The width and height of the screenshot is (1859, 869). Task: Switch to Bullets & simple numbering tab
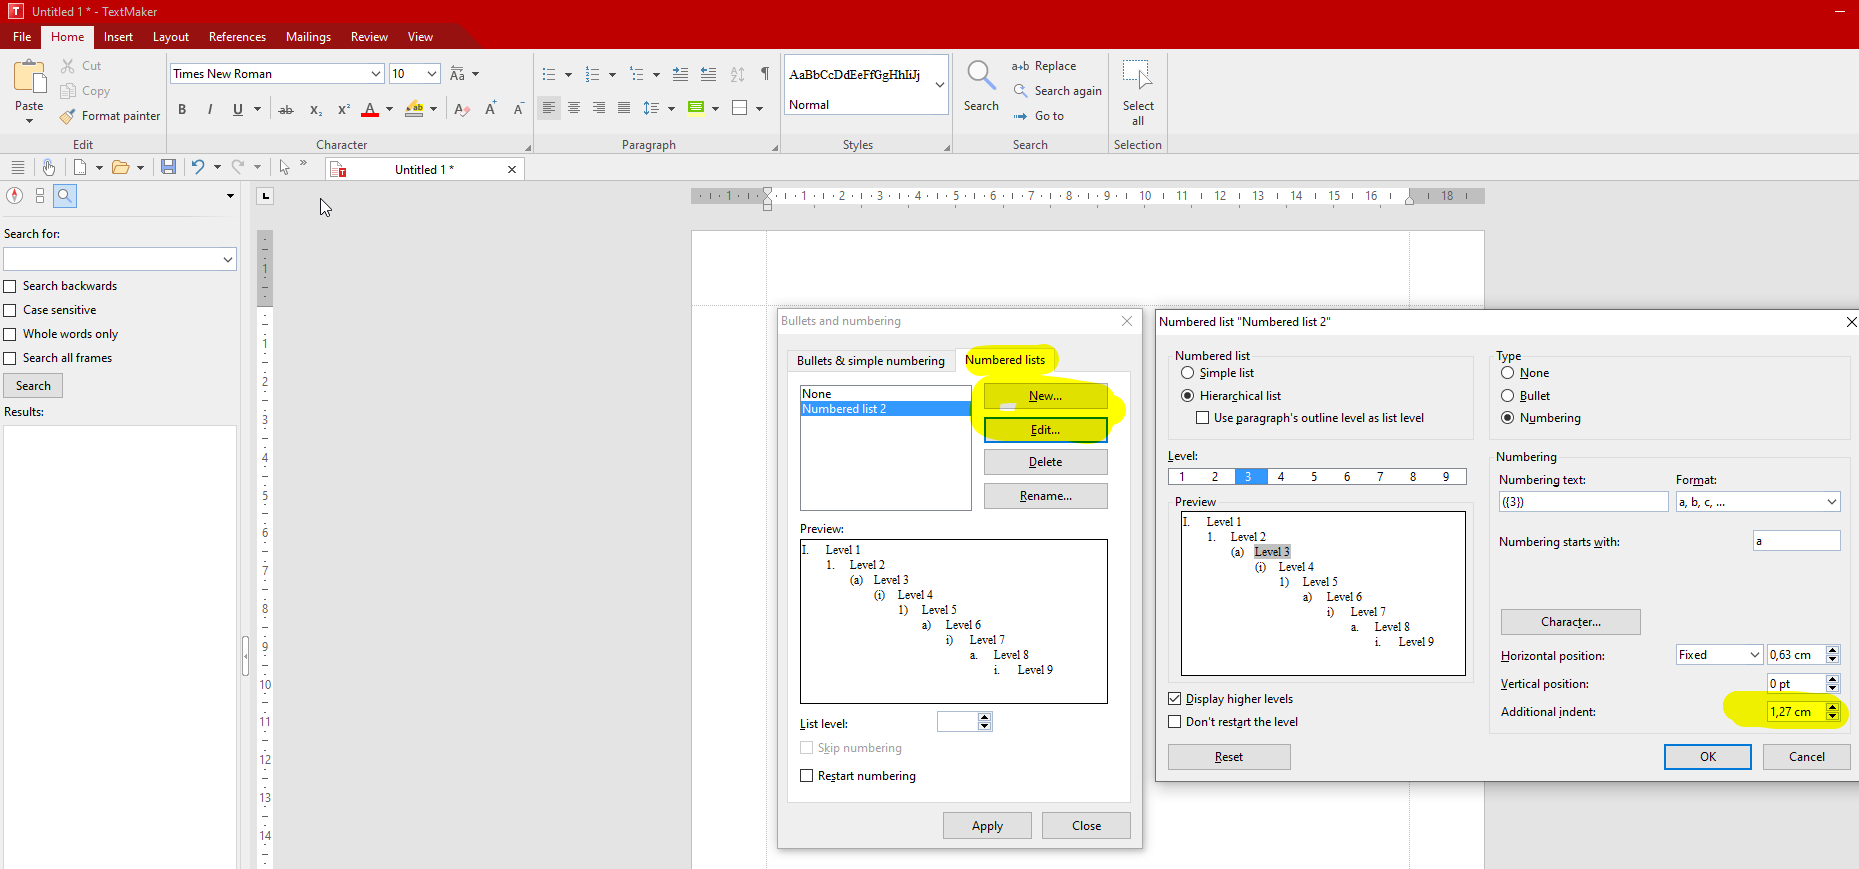point(870,361)
